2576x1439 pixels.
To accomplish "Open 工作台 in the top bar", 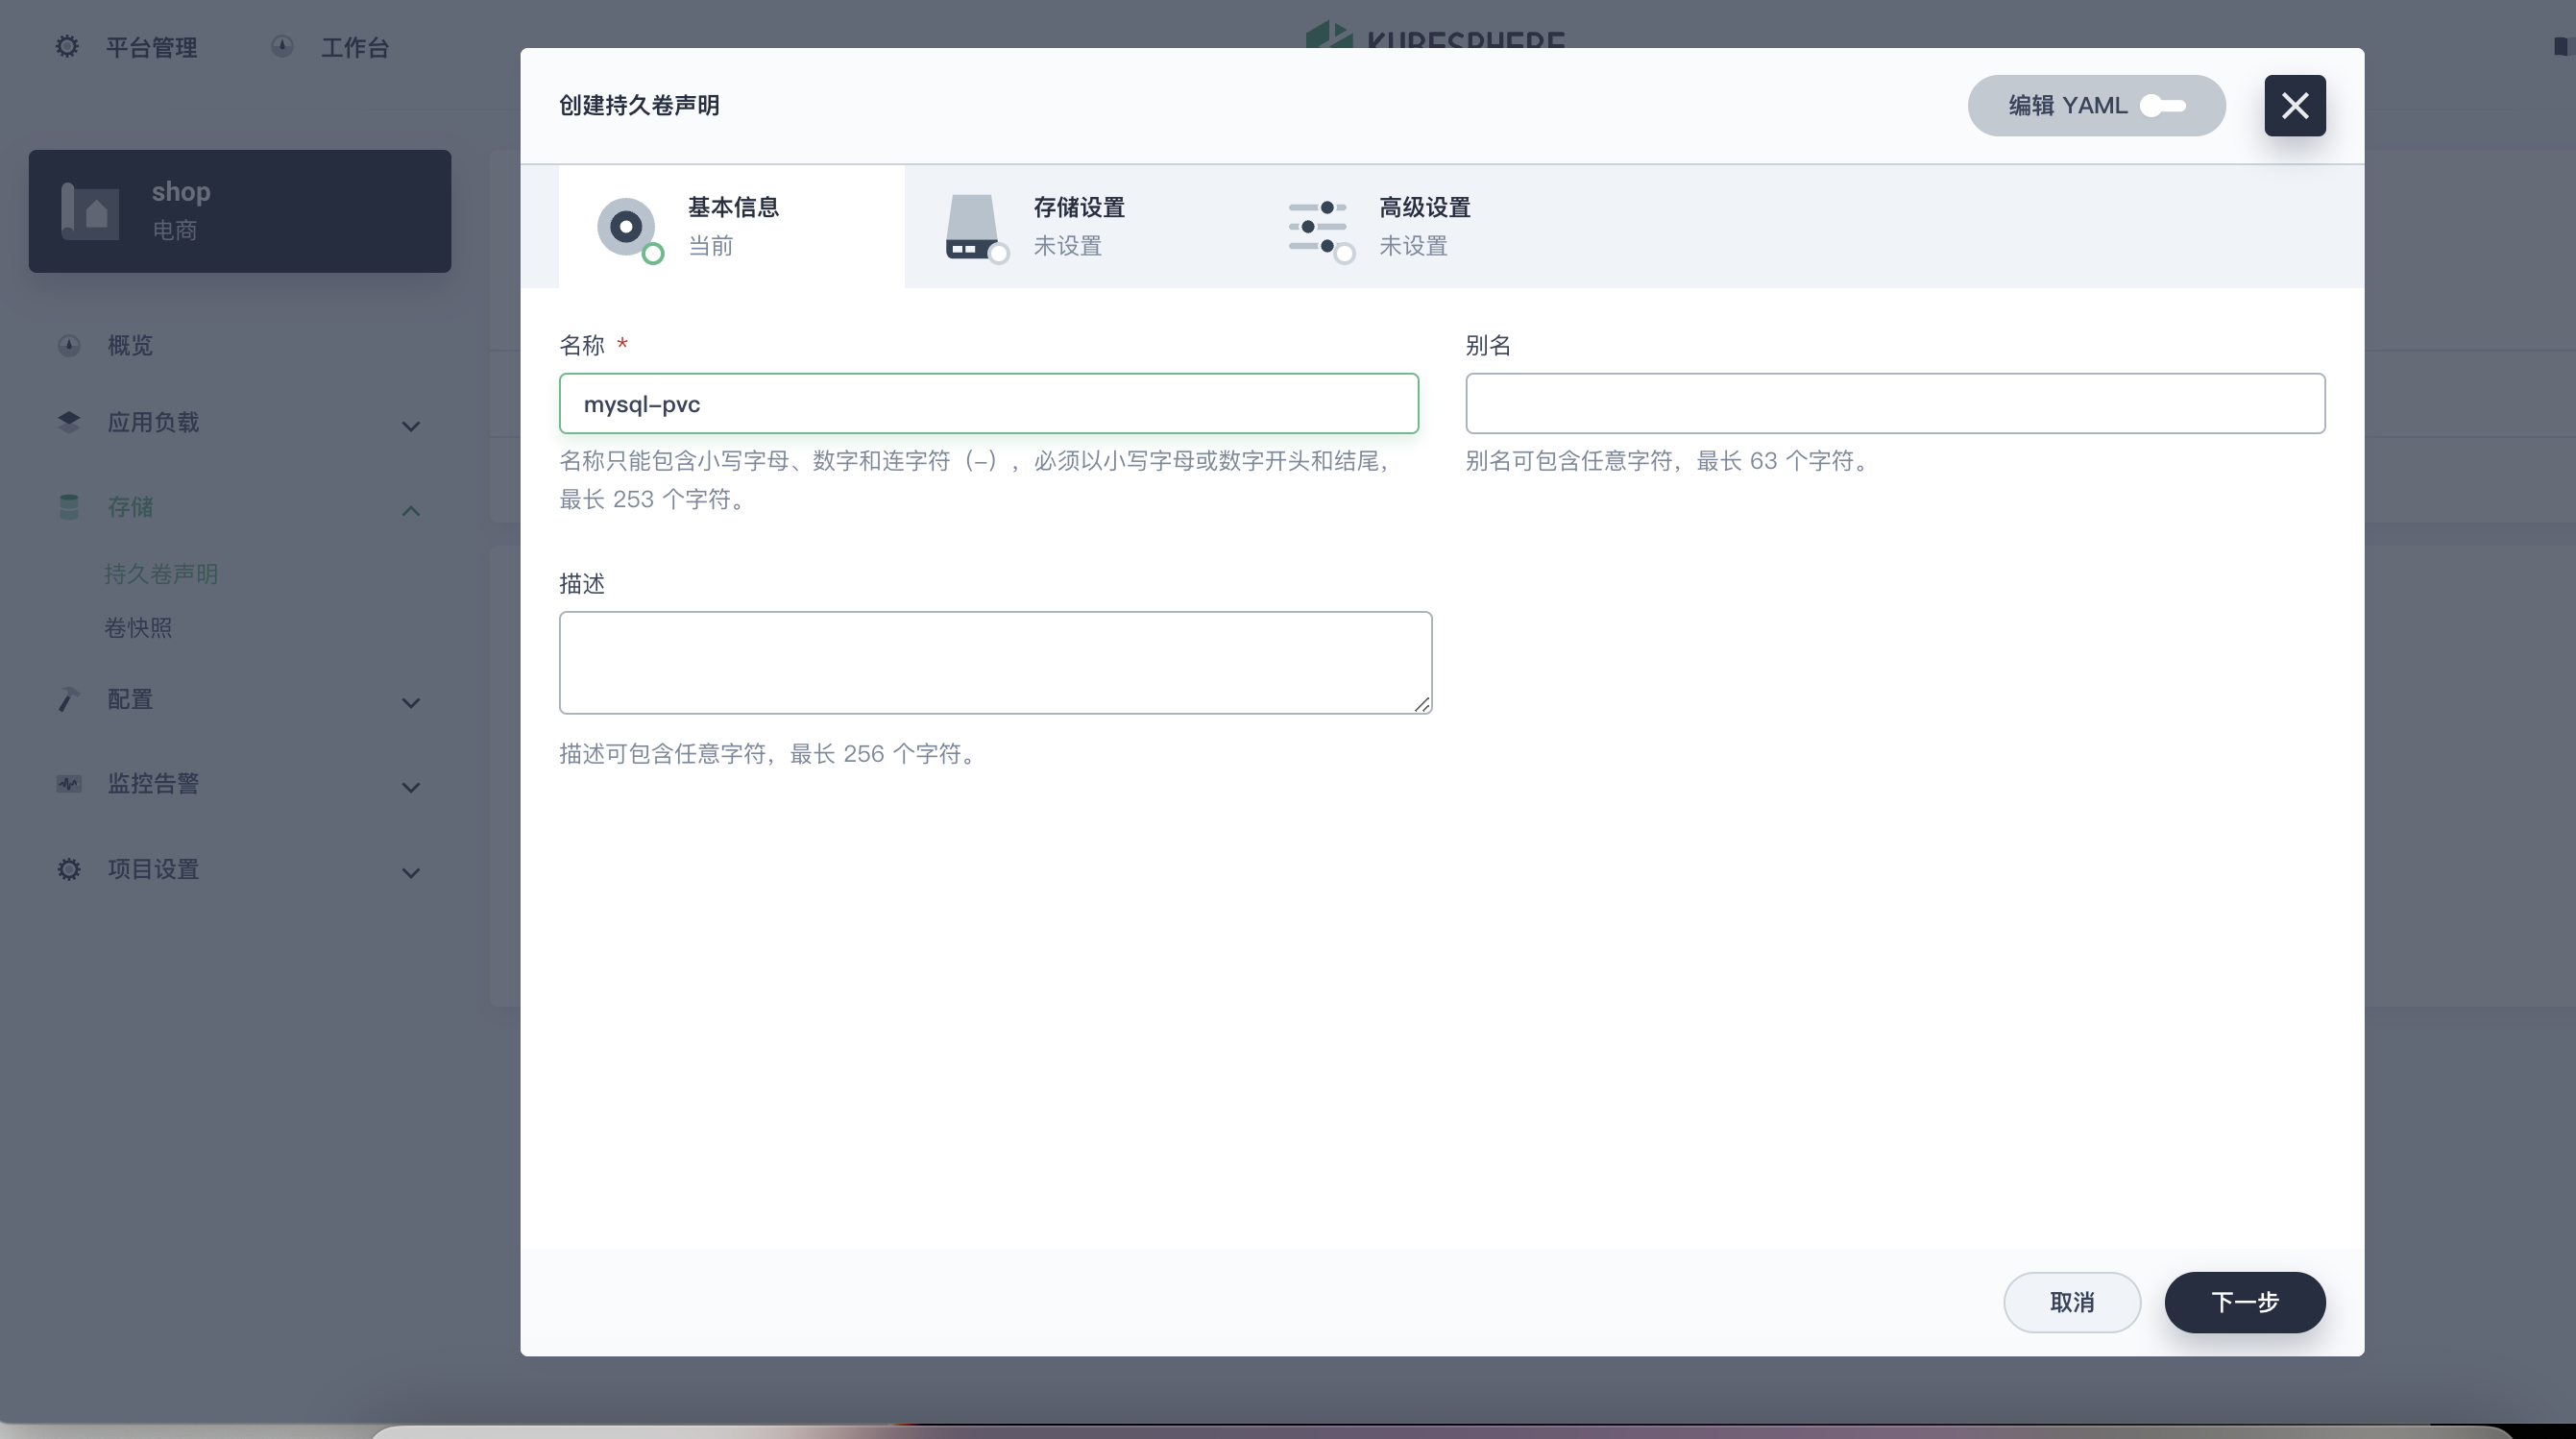I will tap(354, 47).
